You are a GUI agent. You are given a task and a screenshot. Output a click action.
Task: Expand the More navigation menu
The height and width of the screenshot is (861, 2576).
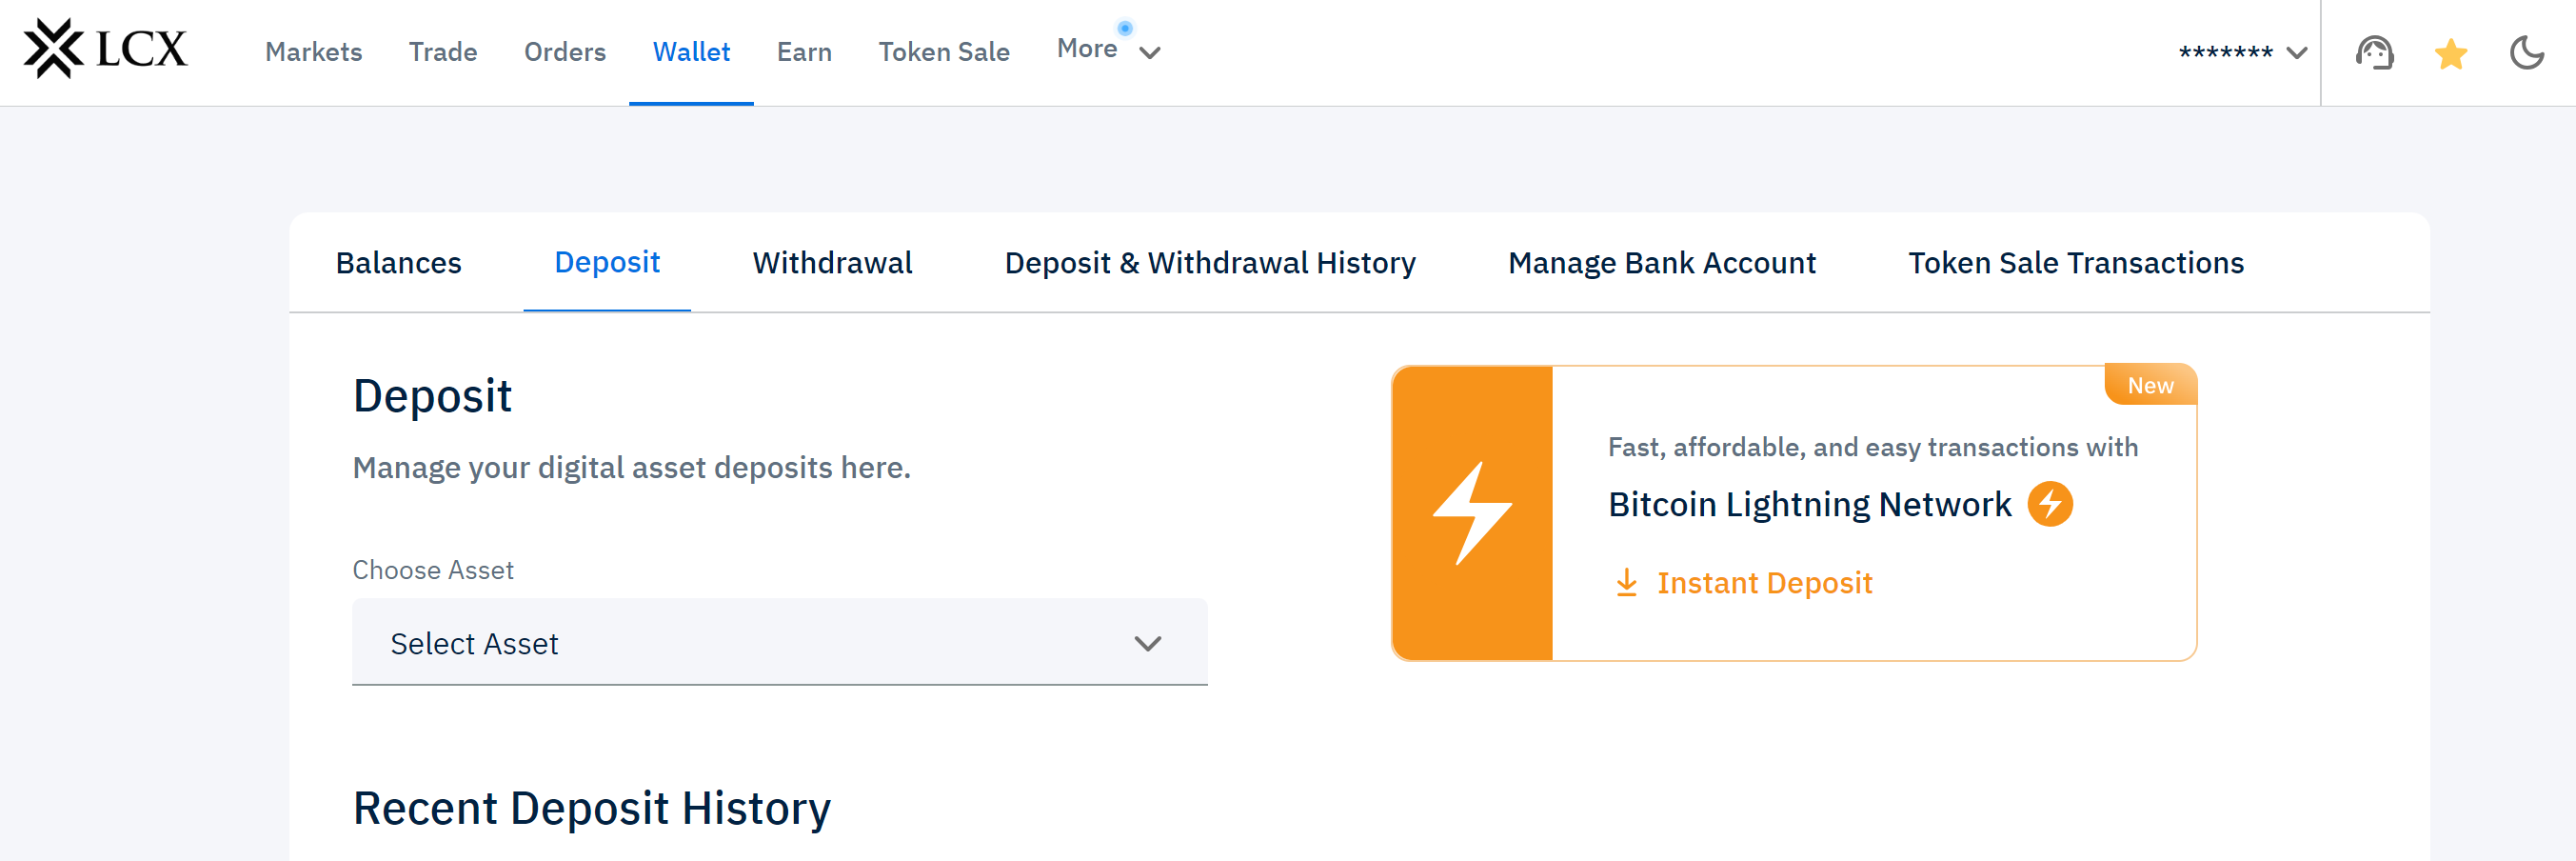pos(1108,51)
